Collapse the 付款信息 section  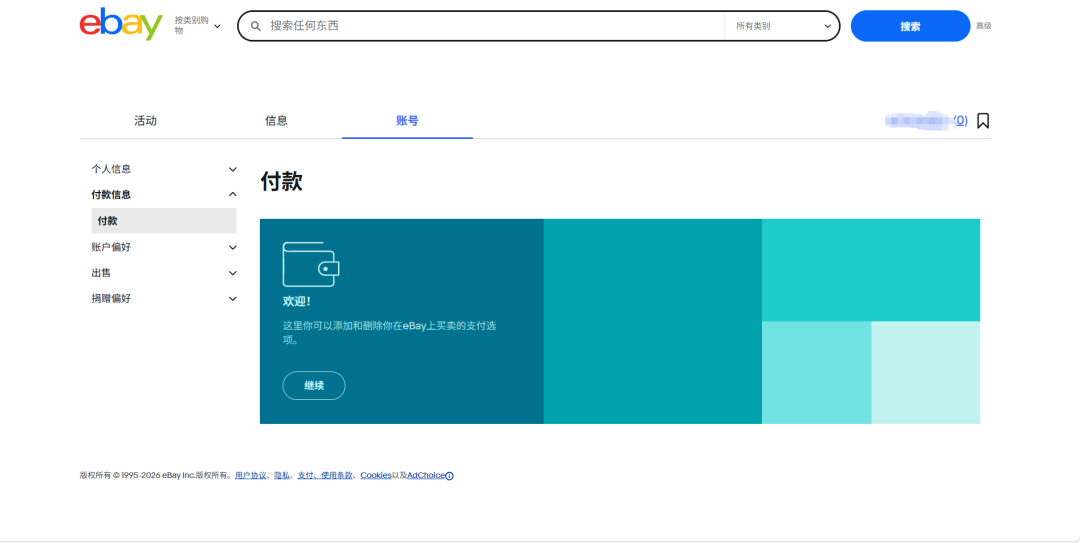point(164,194)
